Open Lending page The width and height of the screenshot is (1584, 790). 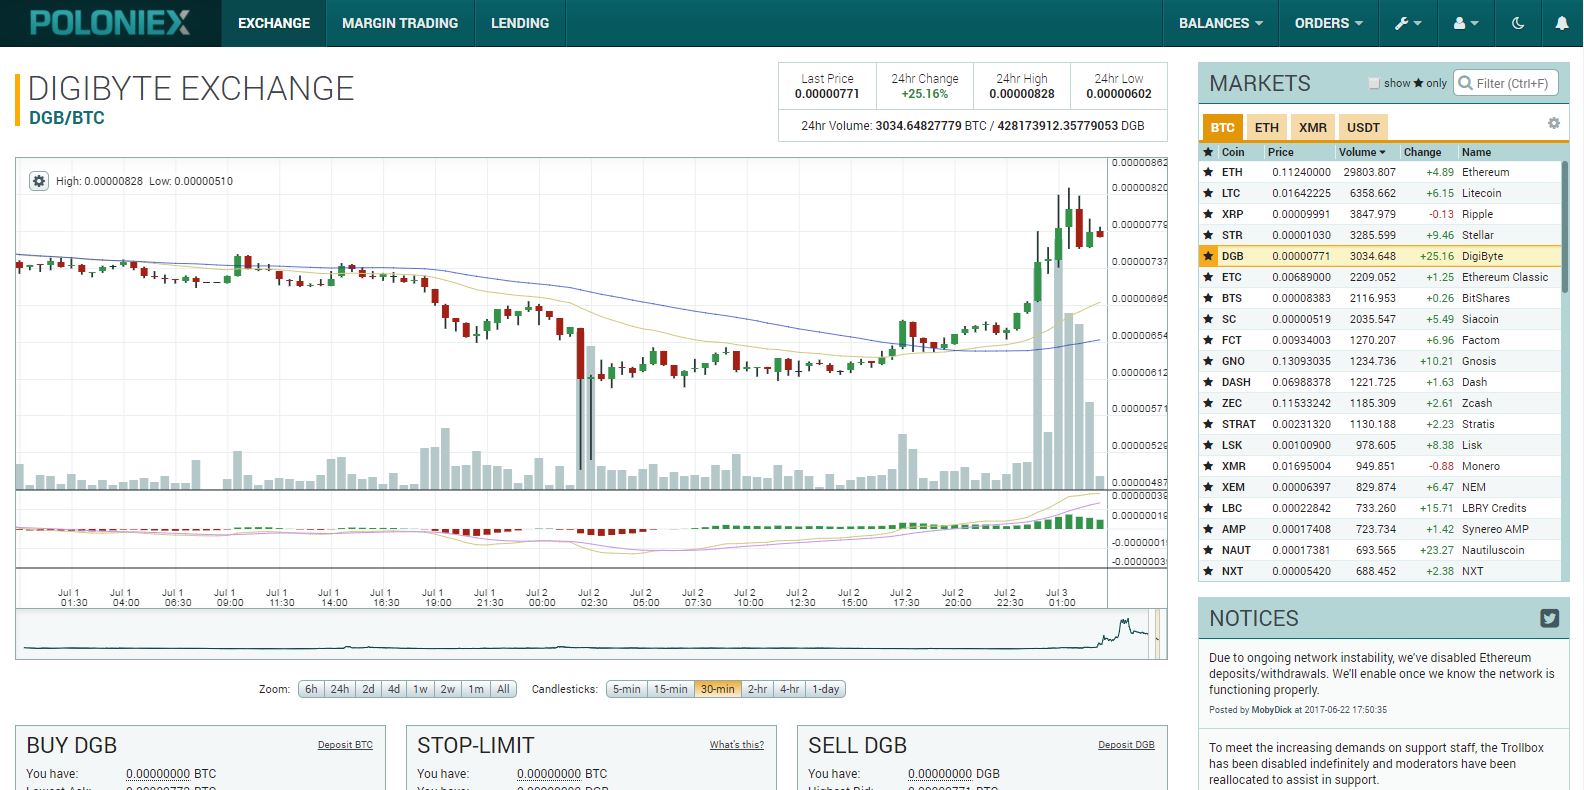(520, 23)
